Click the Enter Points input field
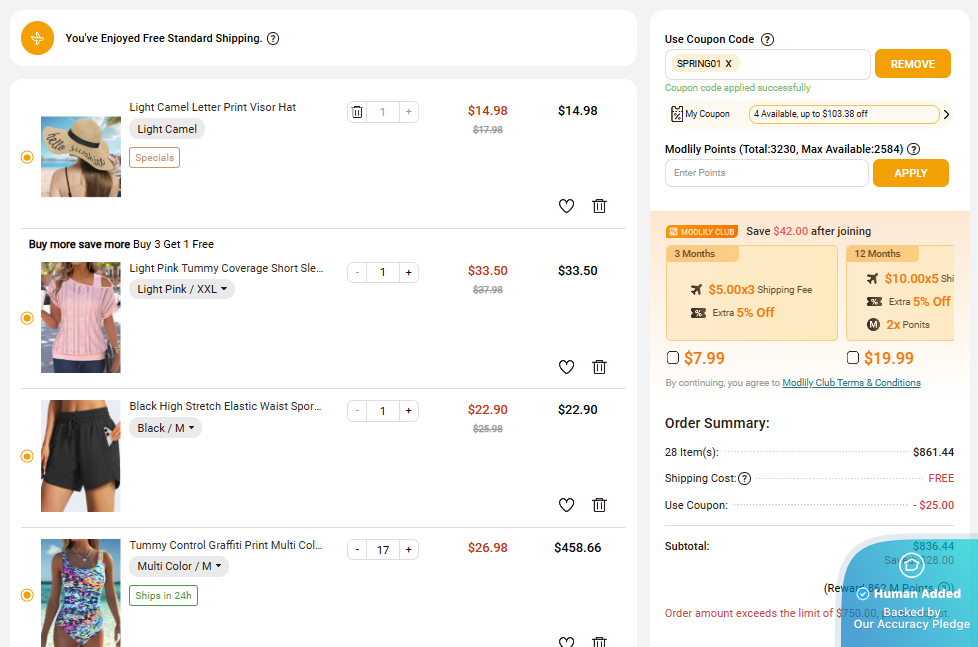This screenshot has width=978, height=647. click(x=766, y=173)
